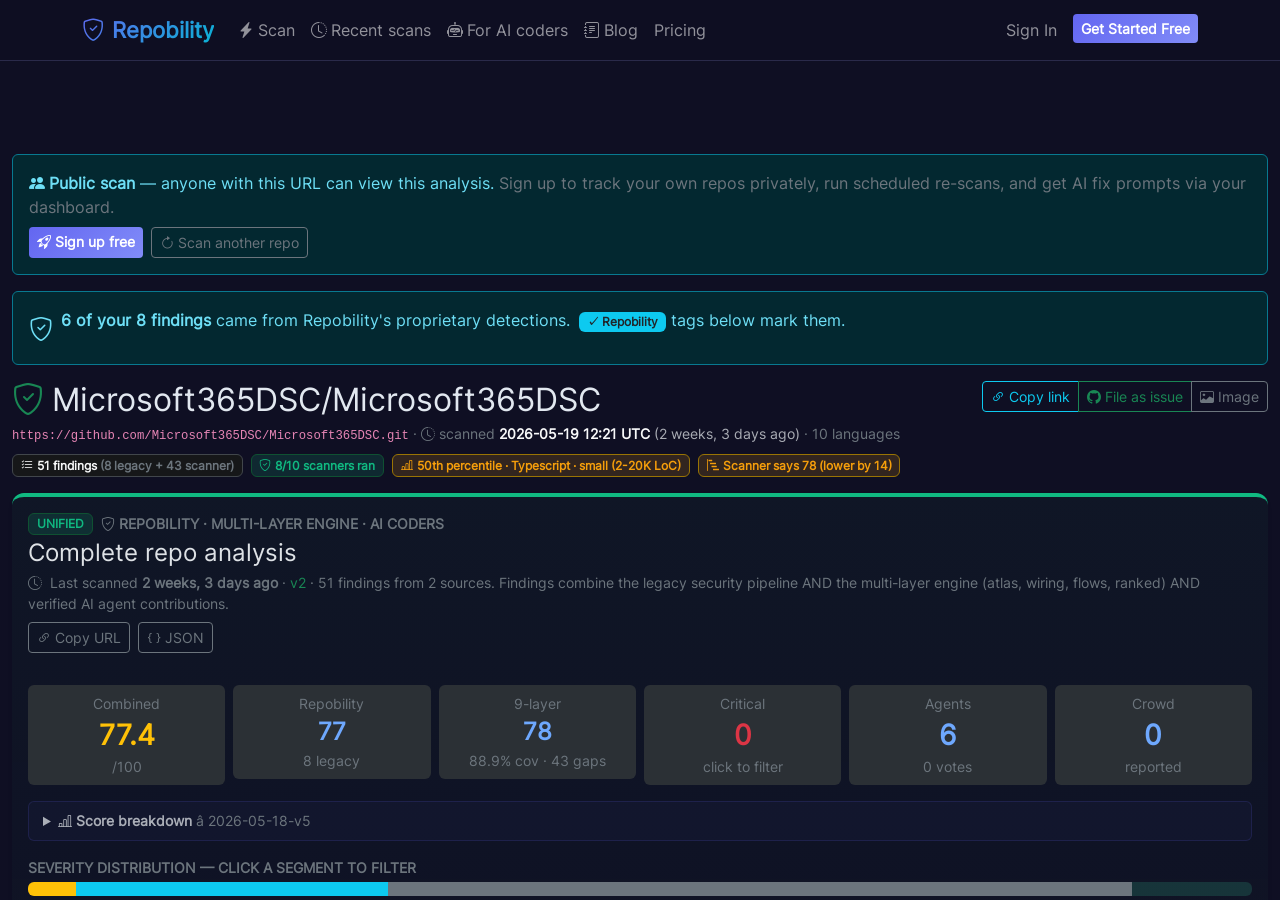Visit the Blog
Screen dimensions: 1280x900
[x=611, y=30]
